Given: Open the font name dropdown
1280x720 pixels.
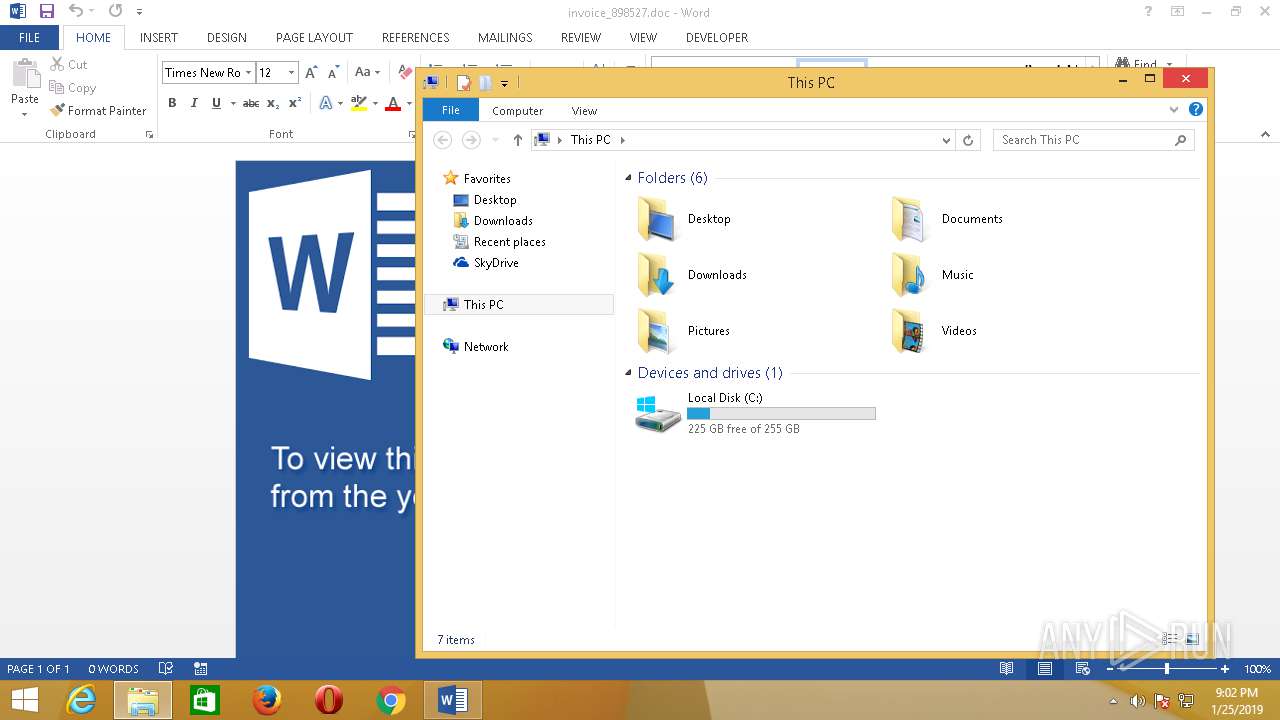Looking at the screenshot, I should (x=248, y=72).
